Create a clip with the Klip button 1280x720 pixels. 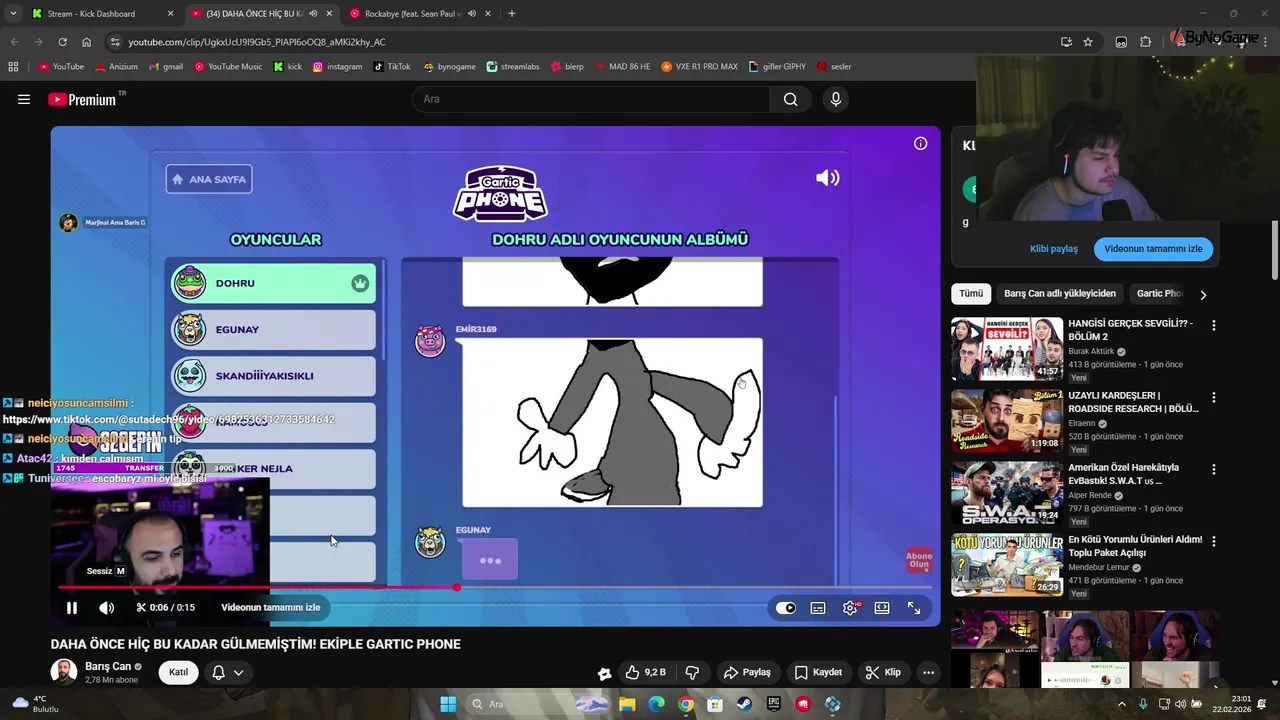point(883,672)
